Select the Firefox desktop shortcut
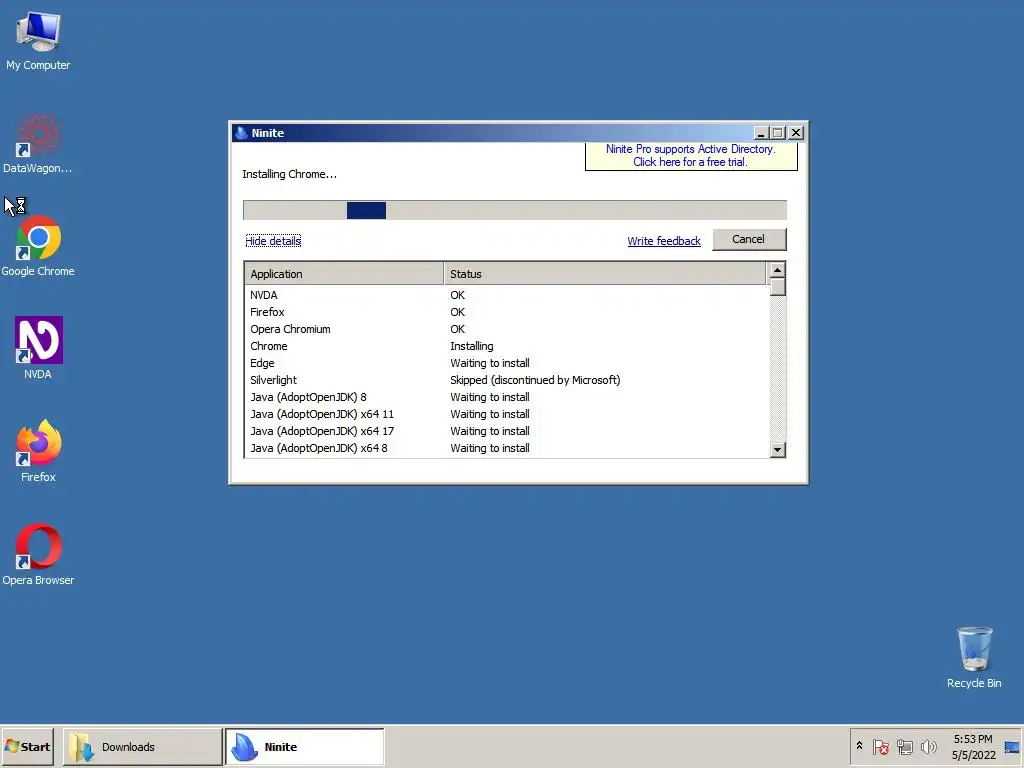 pos(38,451)
